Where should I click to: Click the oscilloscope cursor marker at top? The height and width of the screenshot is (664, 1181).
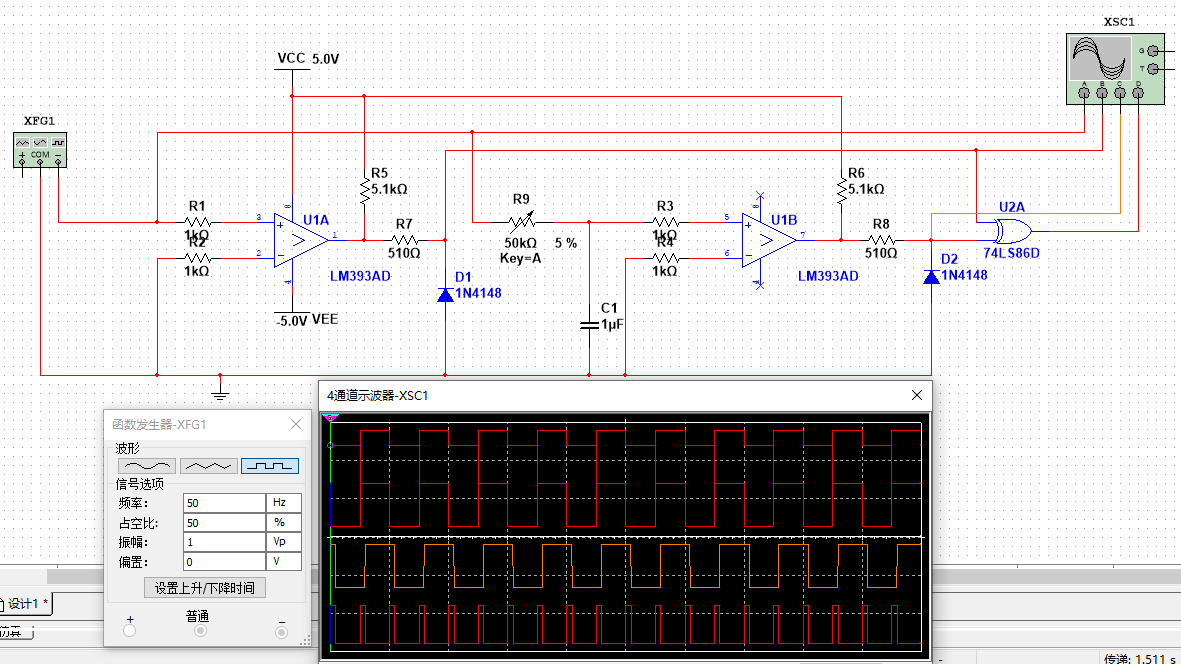[330, 417]
